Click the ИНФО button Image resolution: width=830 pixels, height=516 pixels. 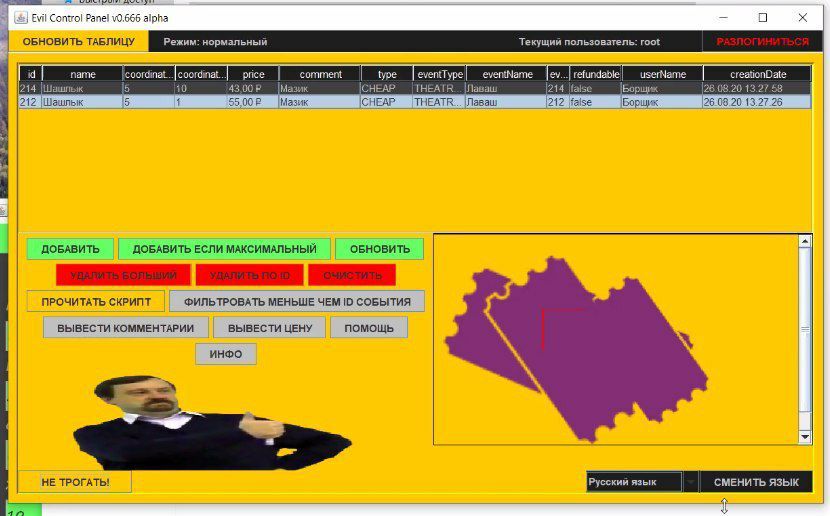(x=226, y=354)
